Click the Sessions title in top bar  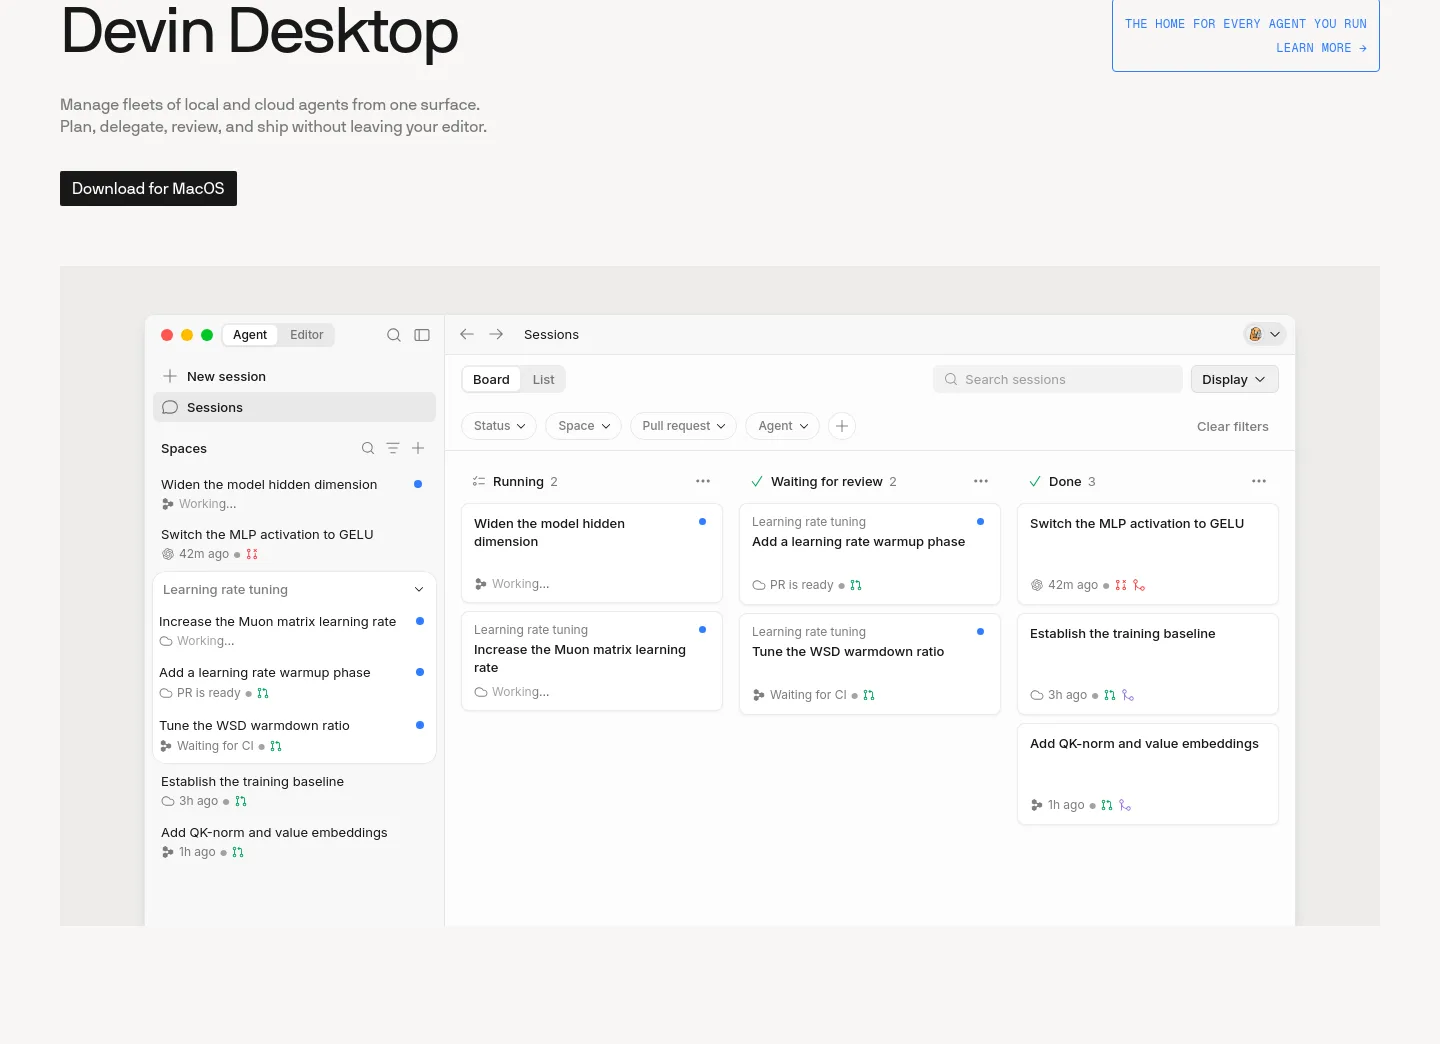click(x=551, y=335)
